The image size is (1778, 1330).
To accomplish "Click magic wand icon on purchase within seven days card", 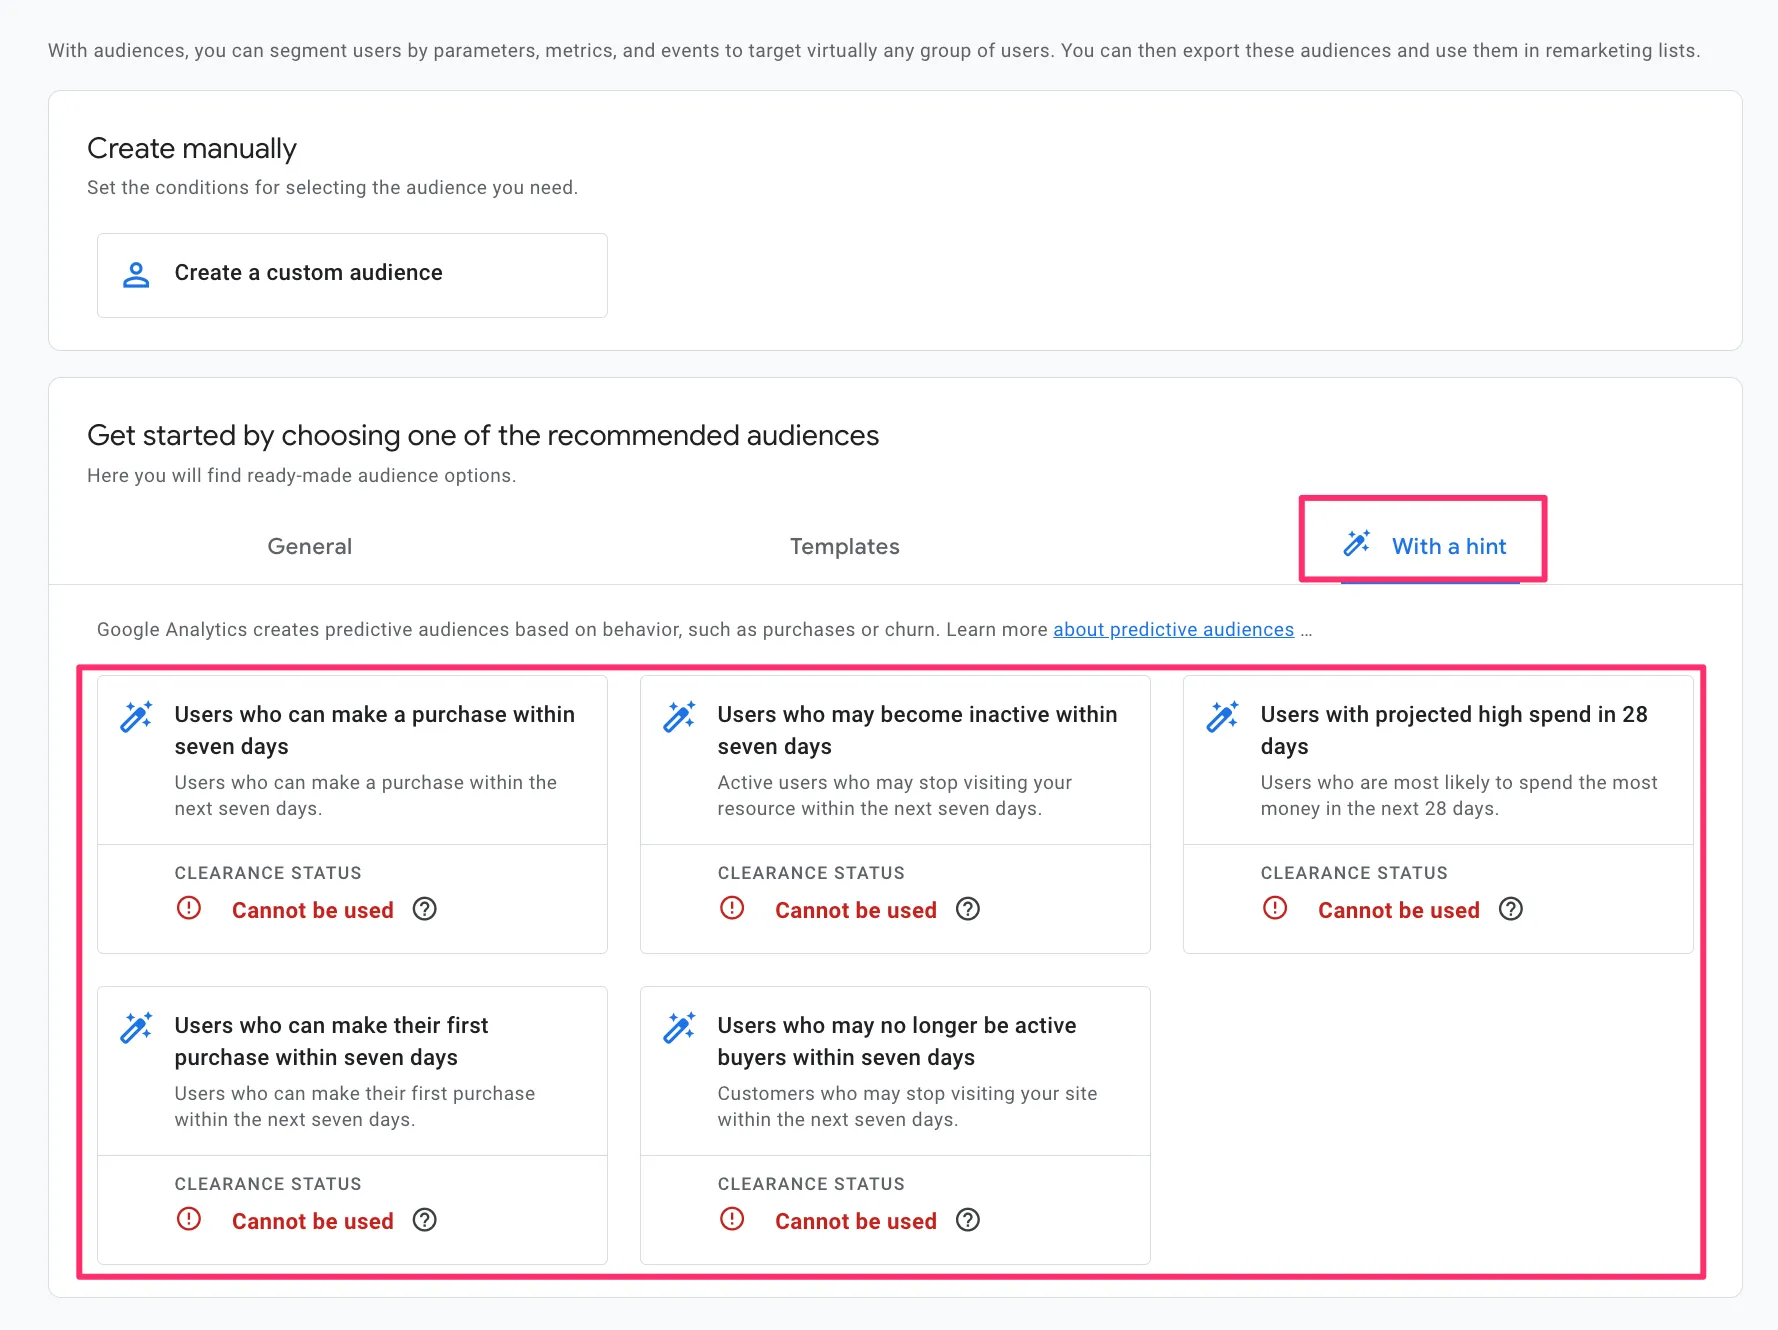I will pyautogui.click(x=136, y=717).
